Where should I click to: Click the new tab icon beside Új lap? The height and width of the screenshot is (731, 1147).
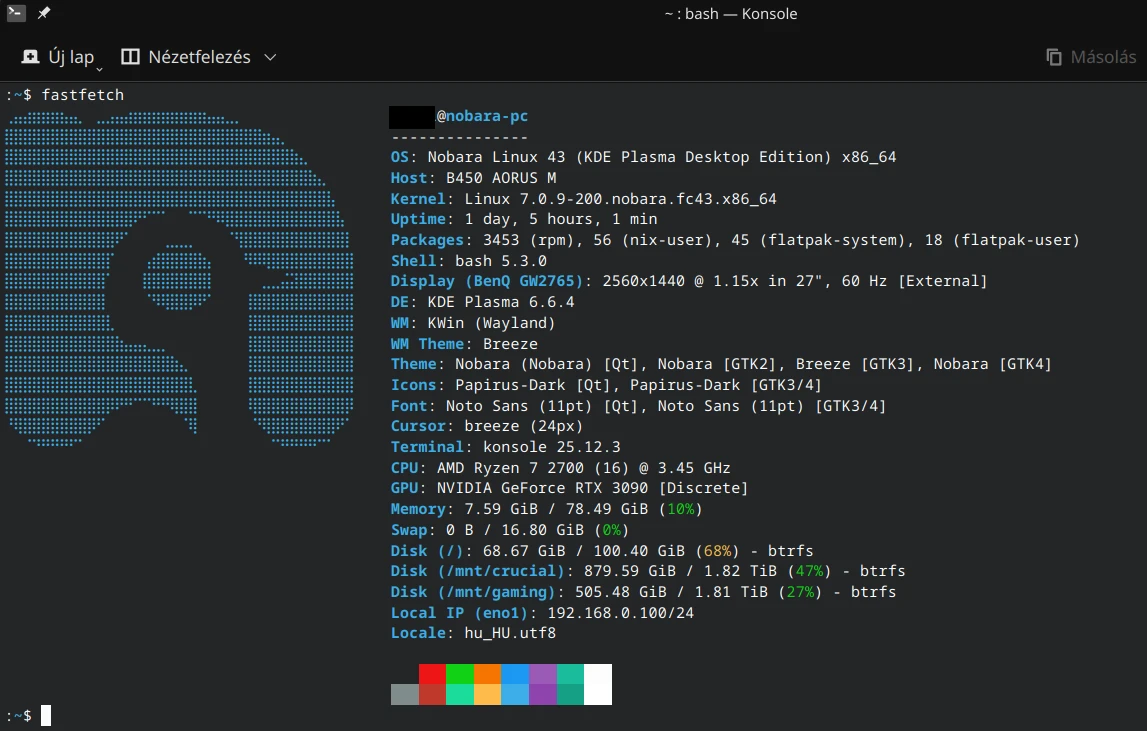pos(30,57)
